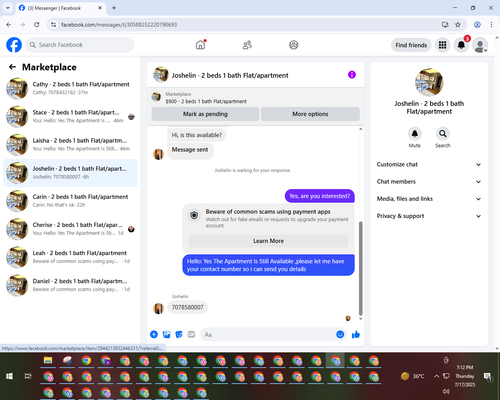The image size is (500, 400).
Task: Click More options button
Action: tap(310, 114)
